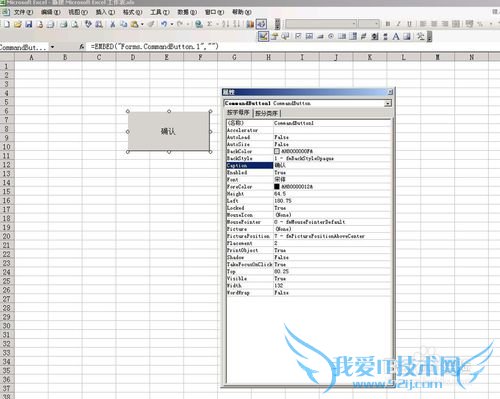This screenshot has width=500, height=399.
Task: Select the Toggle Button control tool
Action: click(364, 36)
